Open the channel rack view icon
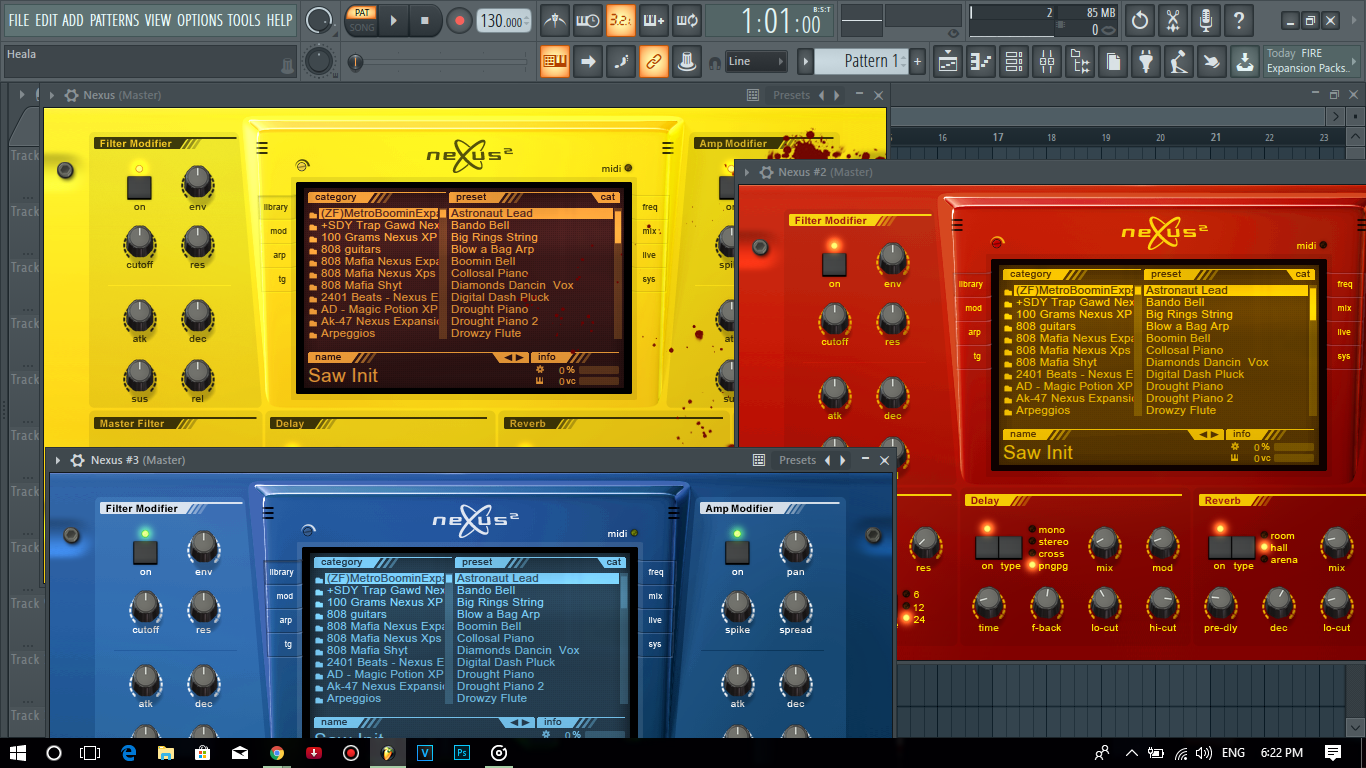Viewport: 1366px width, 768px height. (x=1014, y=62)
